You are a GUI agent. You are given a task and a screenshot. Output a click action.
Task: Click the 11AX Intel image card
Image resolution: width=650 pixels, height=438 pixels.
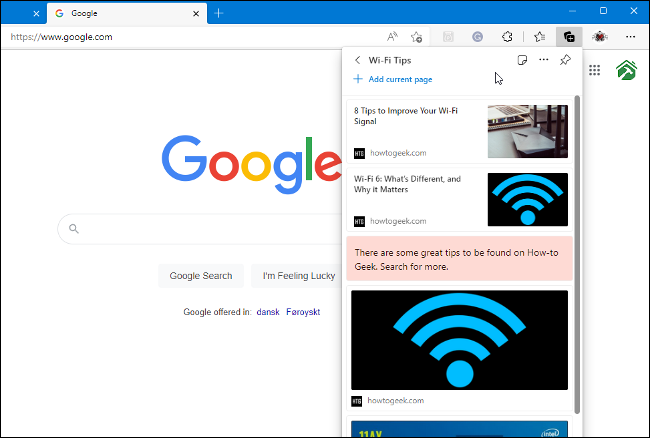click(459, 428)
